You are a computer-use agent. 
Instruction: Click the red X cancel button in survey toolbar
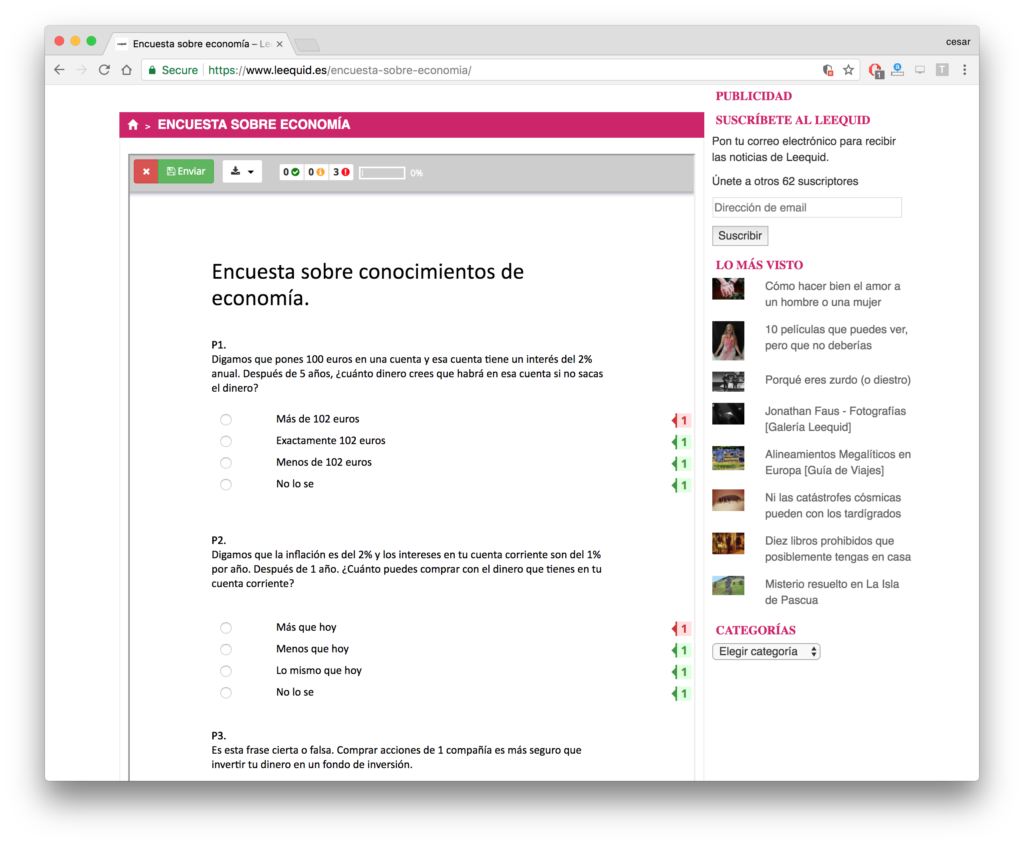(x=146, y=172)
